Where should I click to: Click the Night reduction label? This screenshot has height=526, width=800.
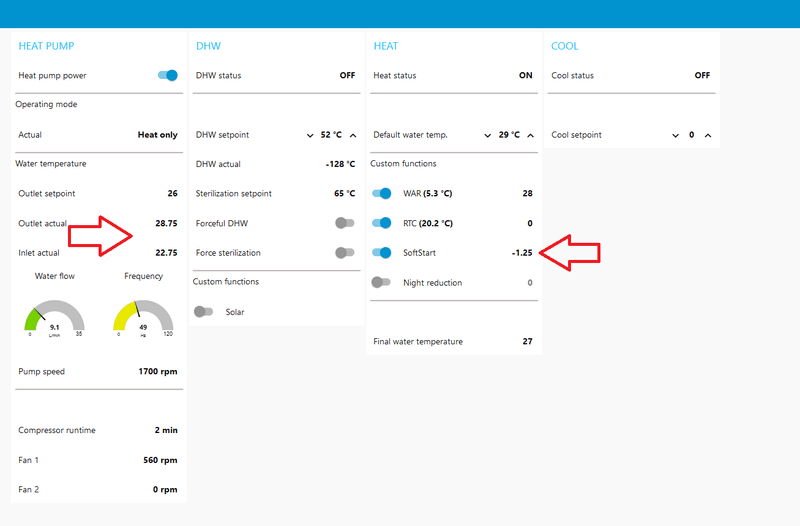point(433,283)
